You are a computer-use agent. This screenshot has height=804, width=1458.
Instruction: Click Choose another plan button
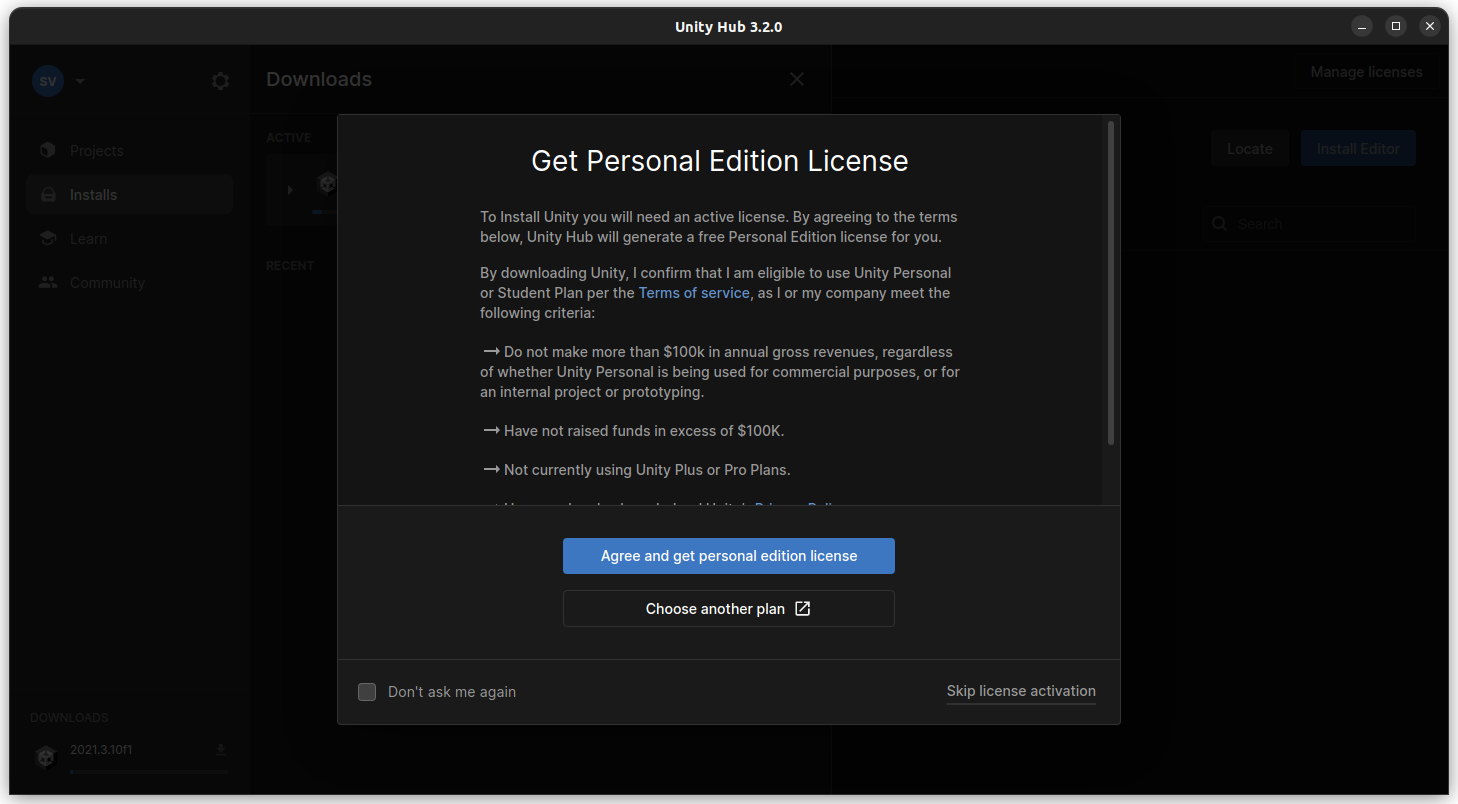tap(728, 609)
